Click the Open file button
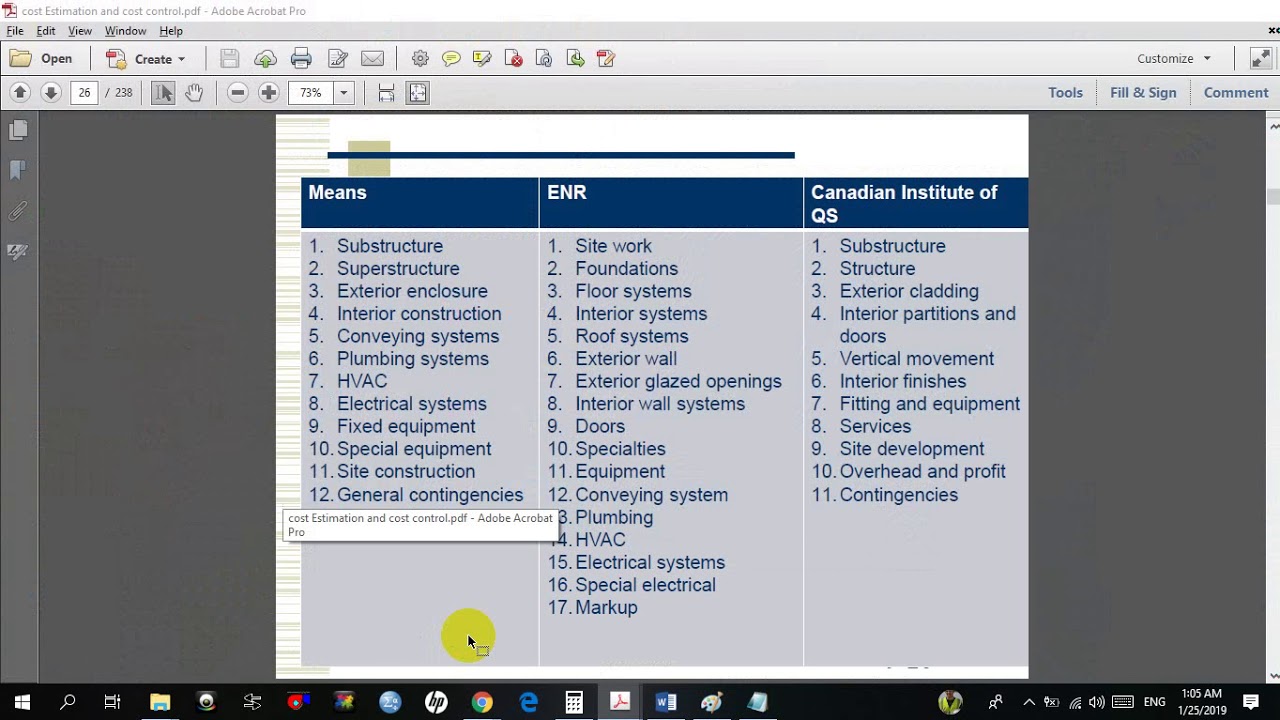The width and height of the screenshot is (1280, 720). click(42, 59)
